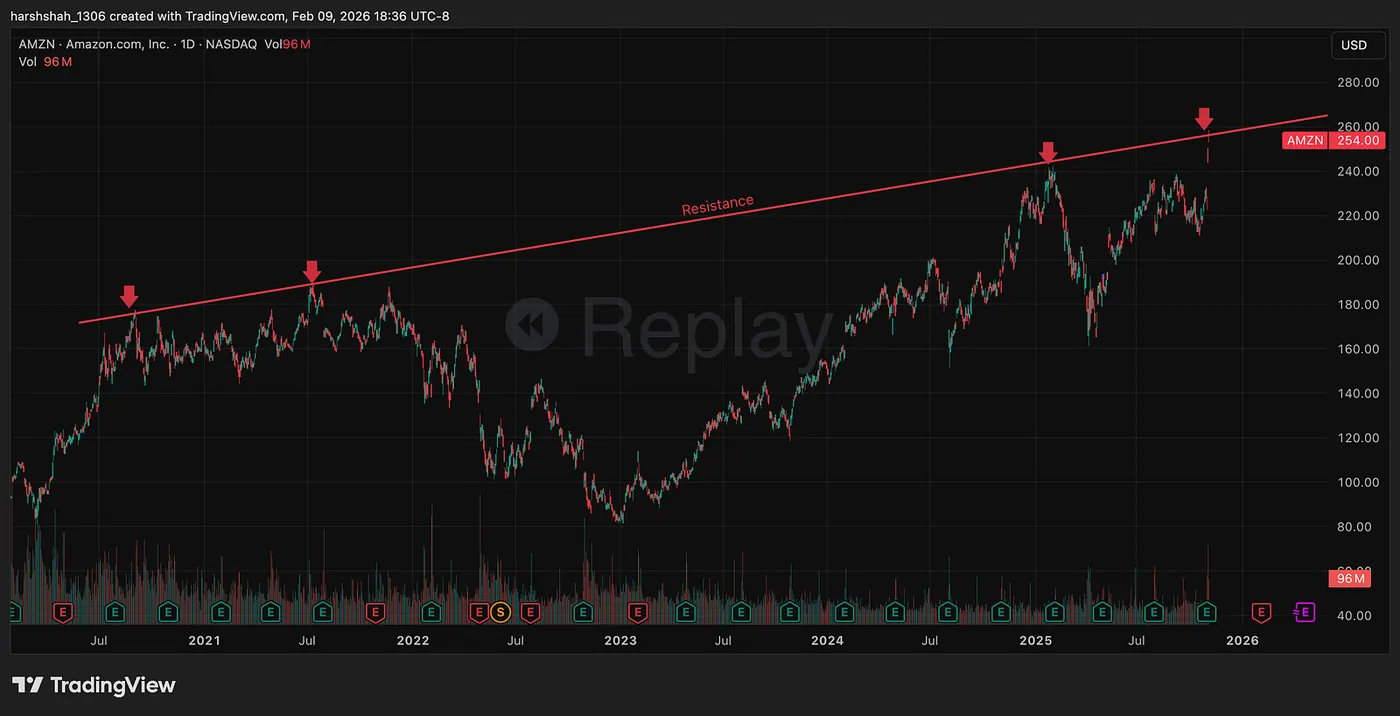Click the red earnings marker nearest the 2026 label
The height and width of the screenshot is (716, 1400).
tap(1261, 610)
